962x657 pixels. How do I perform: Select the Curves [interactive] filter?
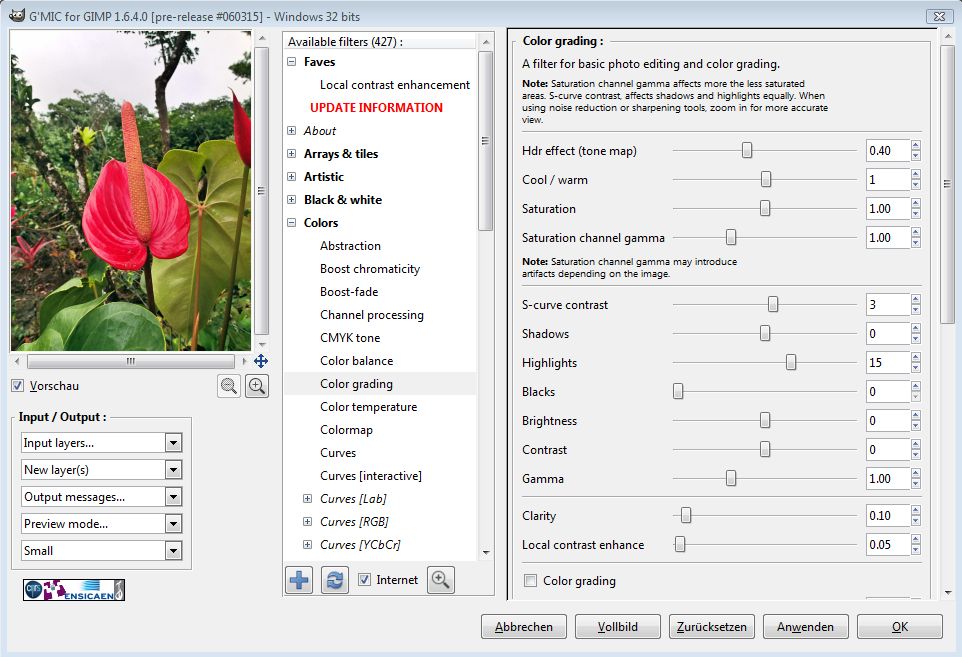pyautogui.click(x=371, y=476)
